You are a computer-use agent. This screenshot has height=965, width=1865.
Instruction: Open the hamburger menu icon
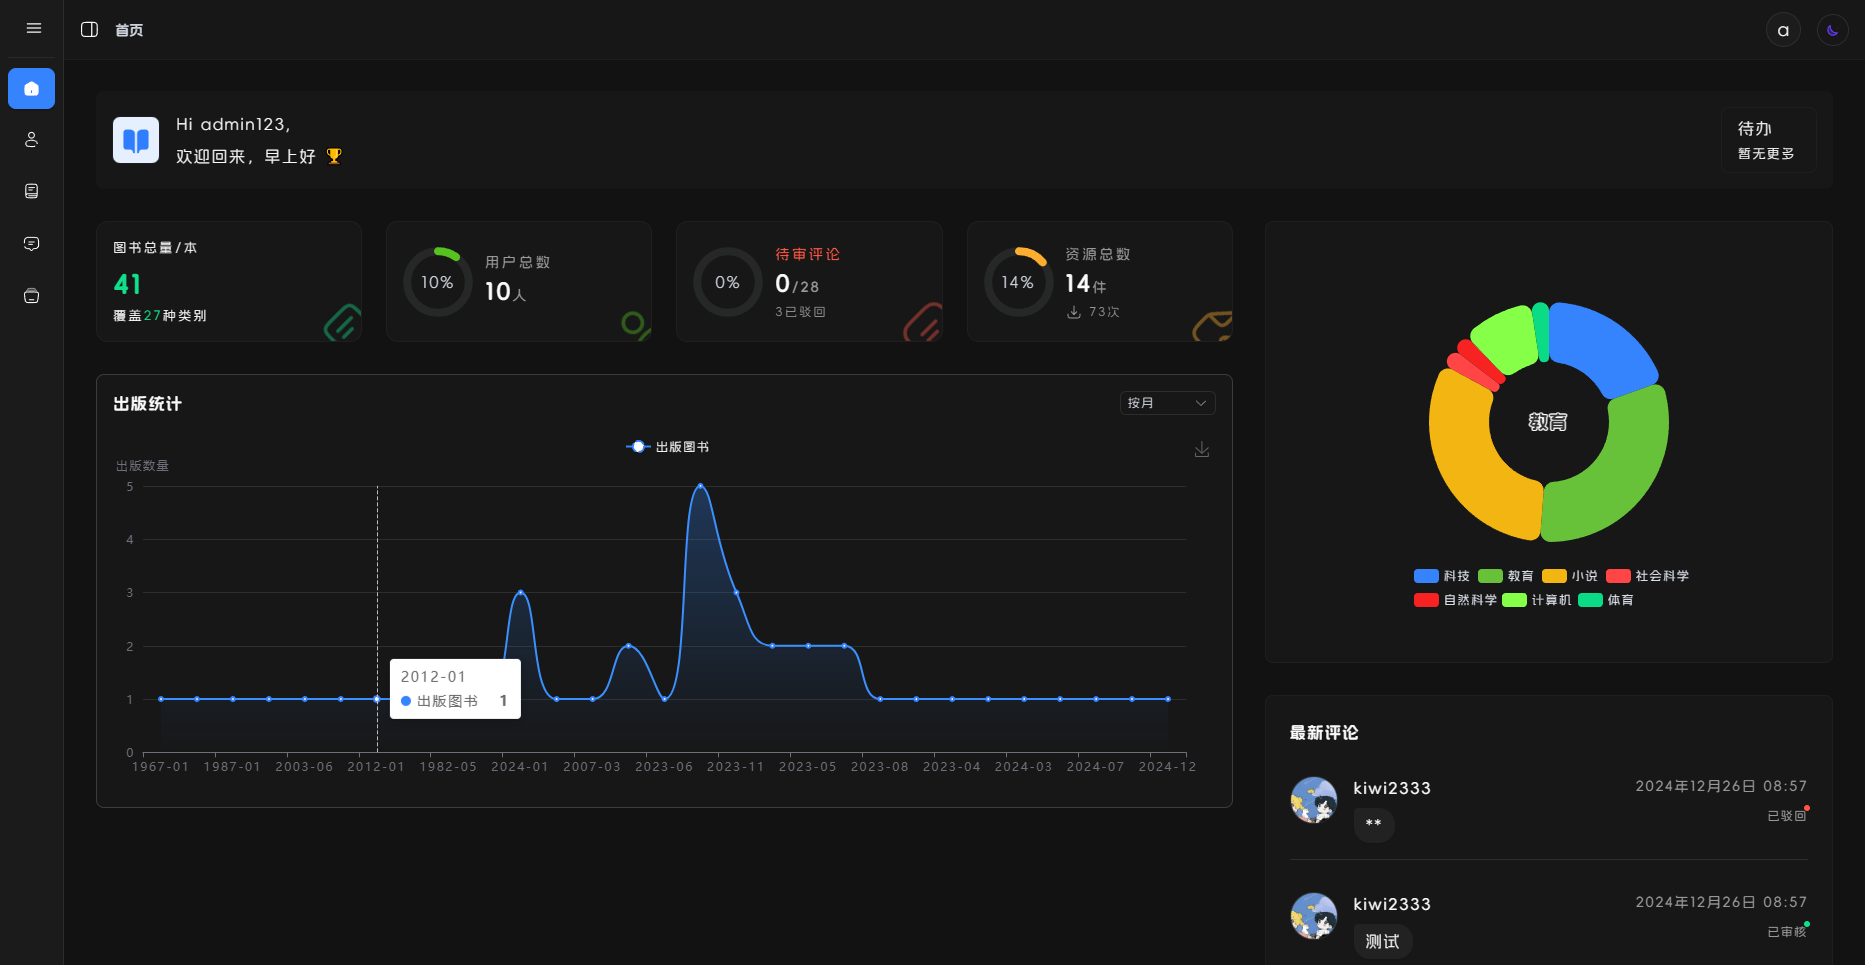[33, 28]
